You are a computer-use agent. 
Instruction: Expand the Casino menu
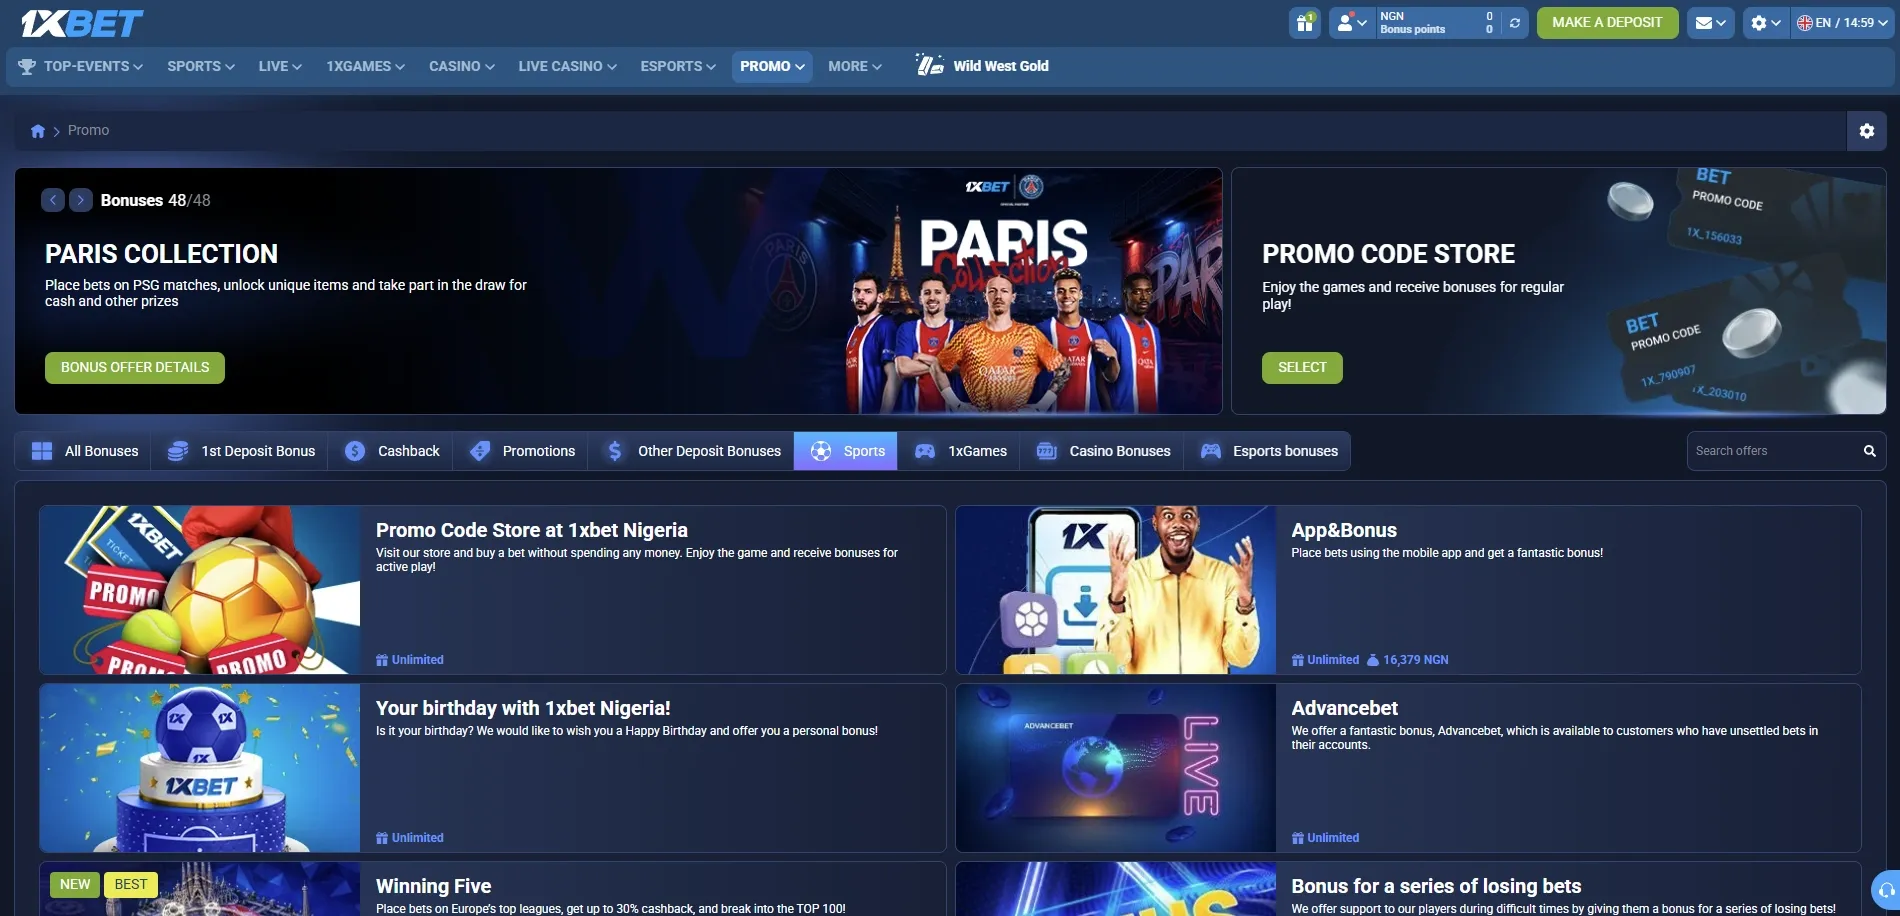[462, 66]
